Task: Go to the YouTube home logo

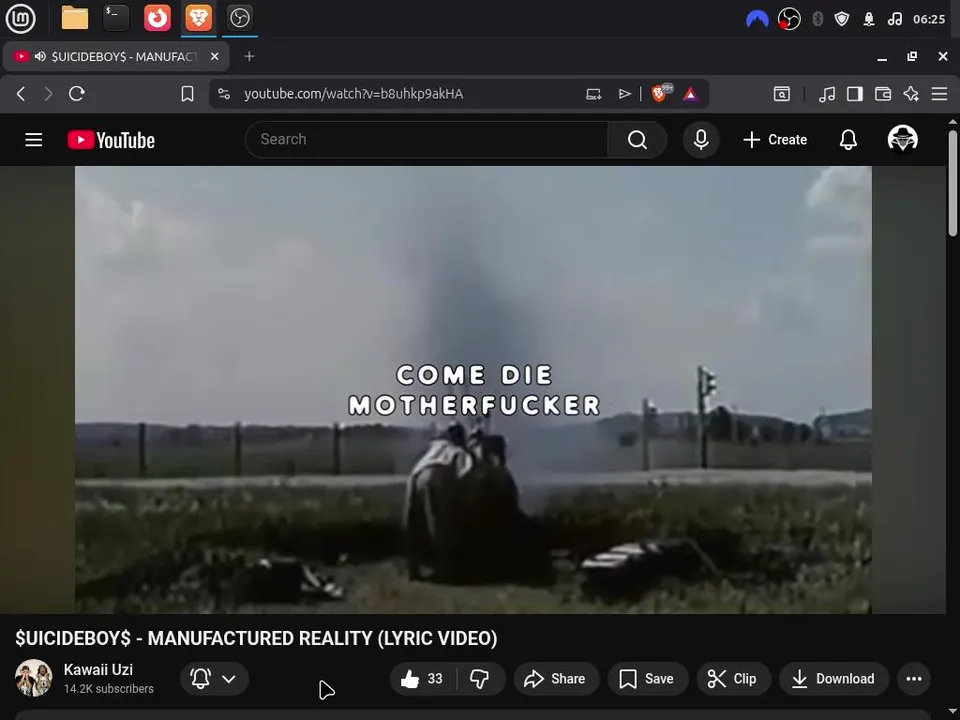Action: 111,140
